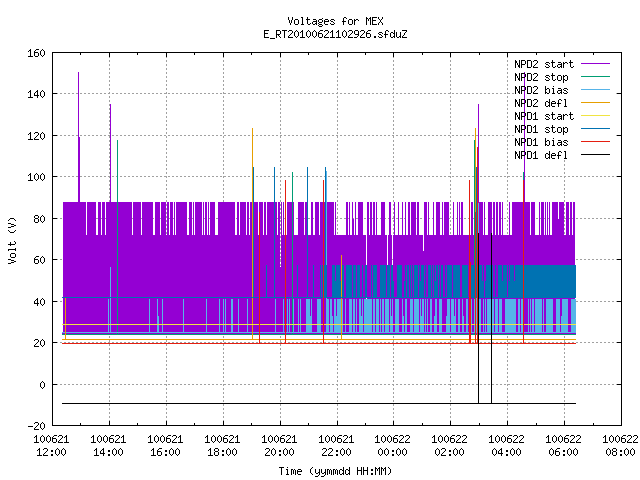Viewport: 640px width, 480px height.
Task: Click the Time (yymmdd HH:MM) x-axis label
Action: 335,471
